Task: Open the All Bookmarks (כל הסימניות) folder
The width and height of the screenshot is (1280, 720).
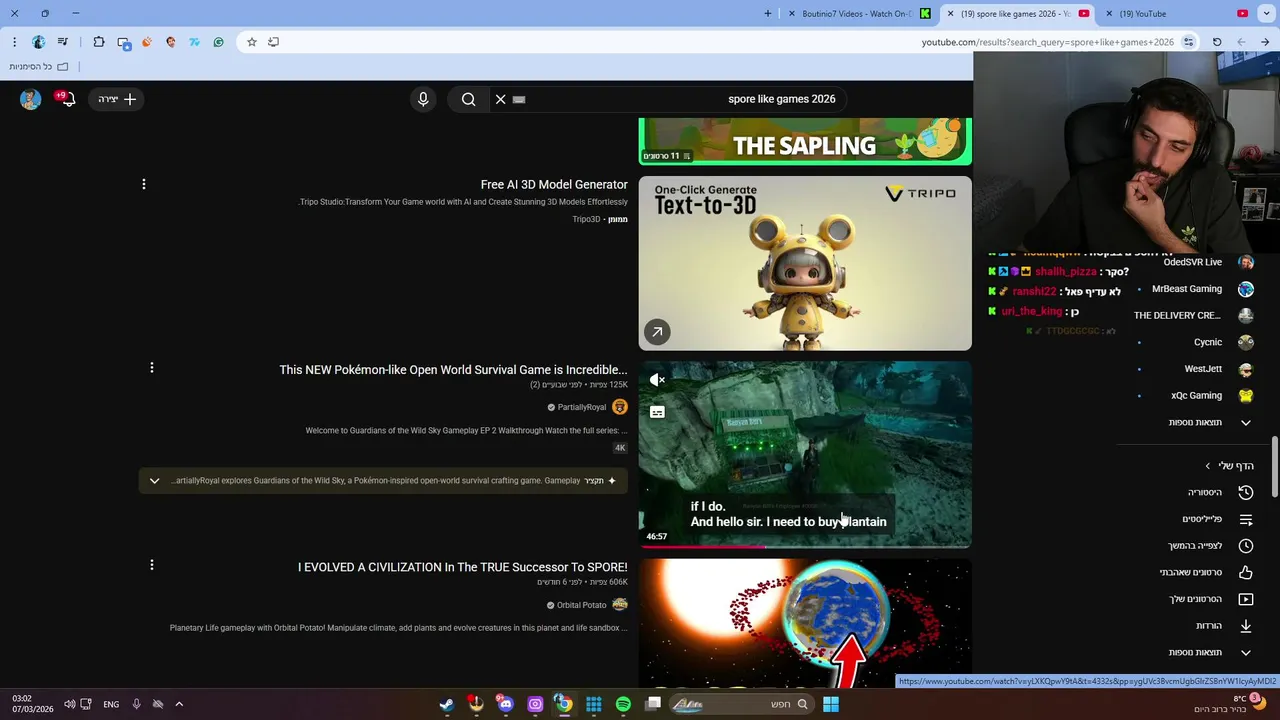Action: click(39, 66)
